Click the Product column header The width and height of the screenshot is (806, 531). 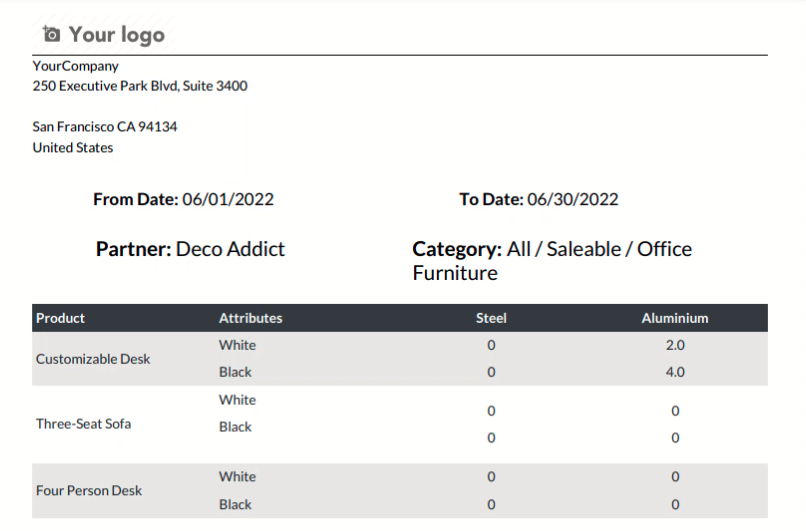coord(60,318)
